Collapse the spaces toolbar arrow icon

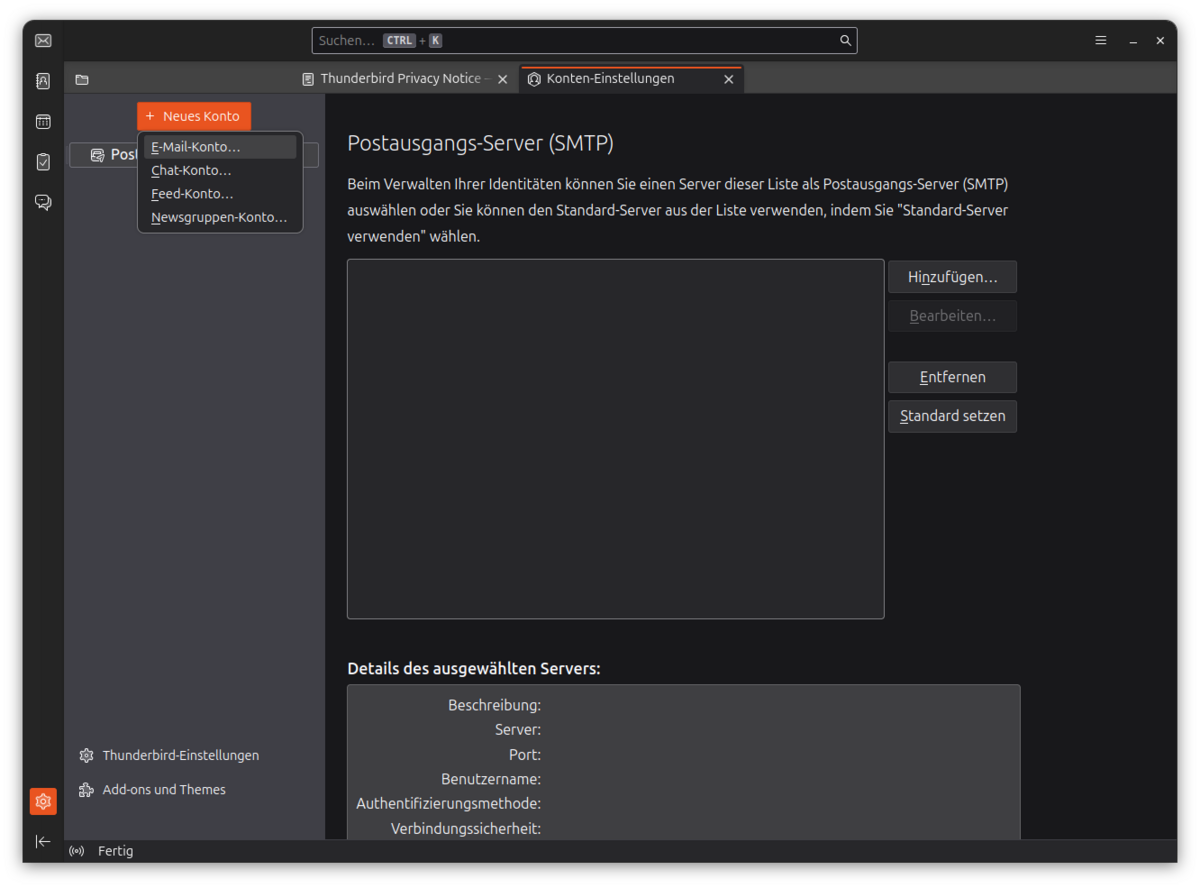pos(43,841)
